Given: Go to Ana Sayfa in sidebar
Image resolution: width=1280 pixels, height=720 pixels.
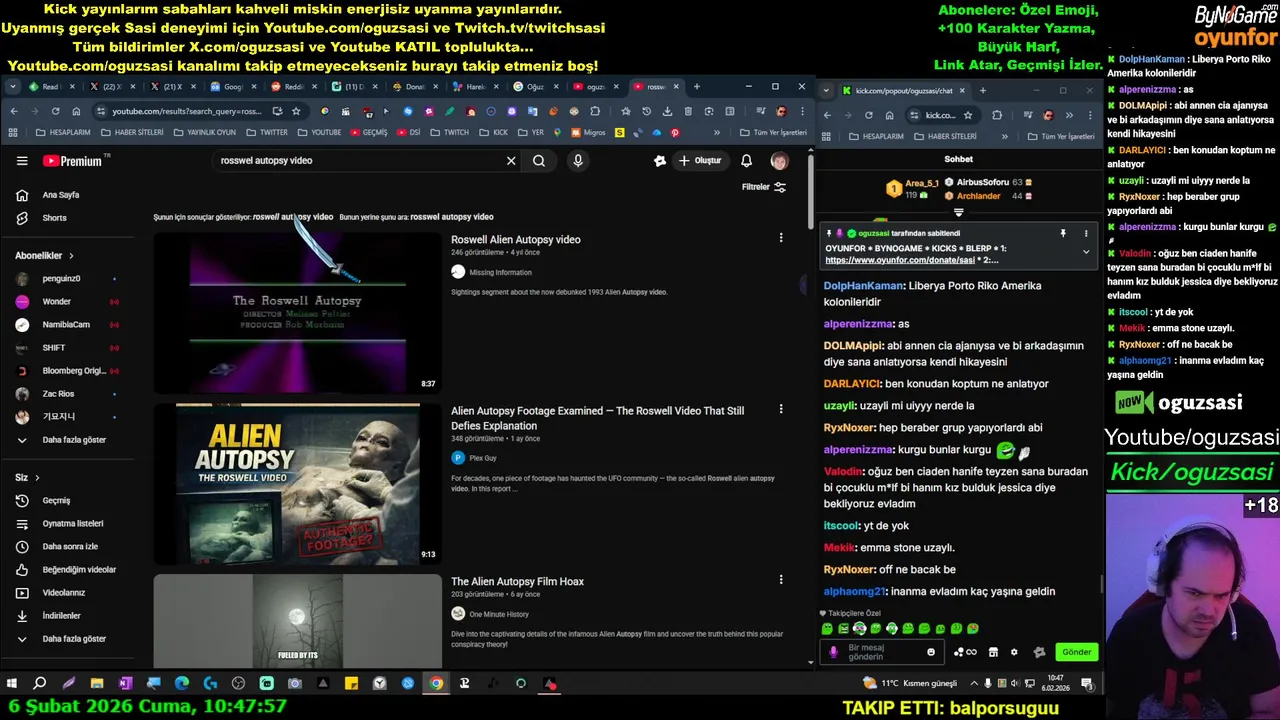Looking at the screenshot, I should (x=61, y=195).
